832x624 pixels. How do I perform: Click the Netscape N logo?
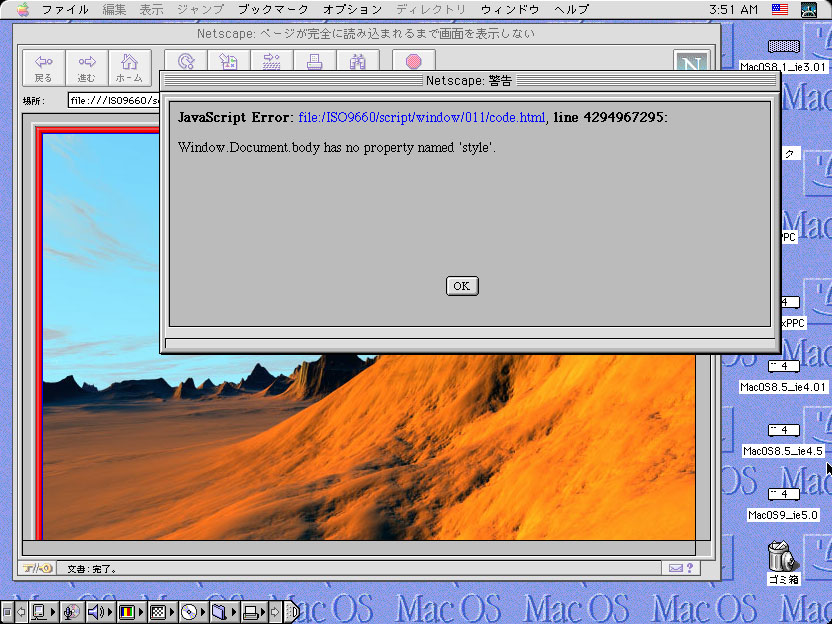(x=691, y=61)
